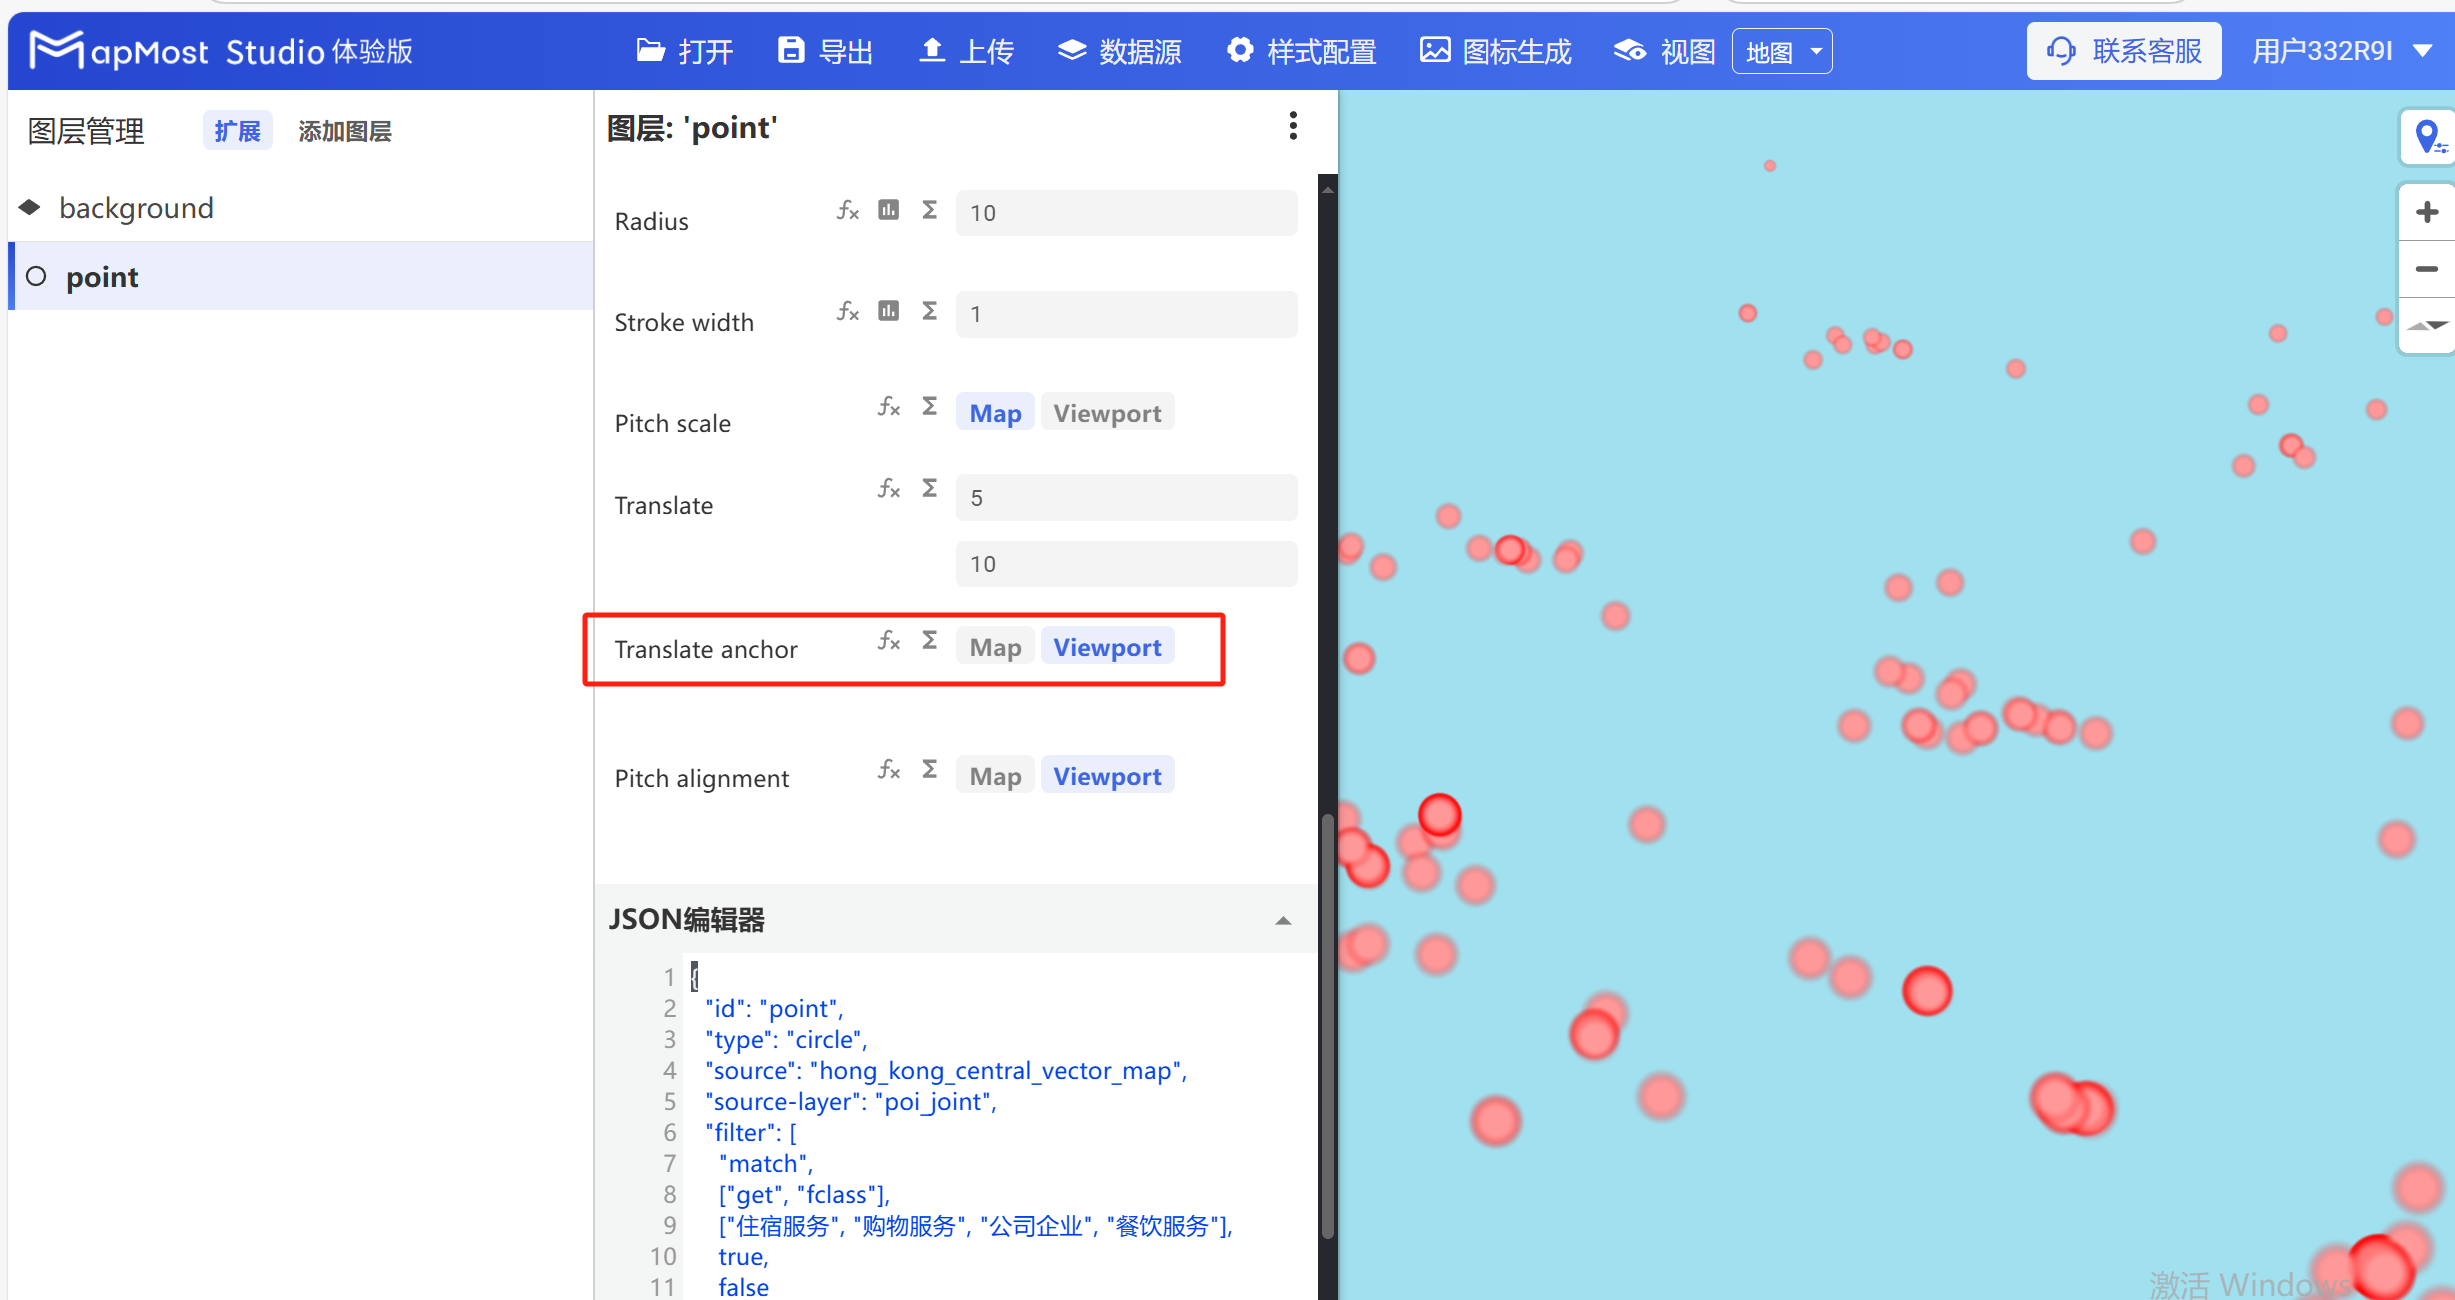The image size is (2455, 1300).
Task: Click the data chart icon for Stroke width
Action: coord(888,311)
